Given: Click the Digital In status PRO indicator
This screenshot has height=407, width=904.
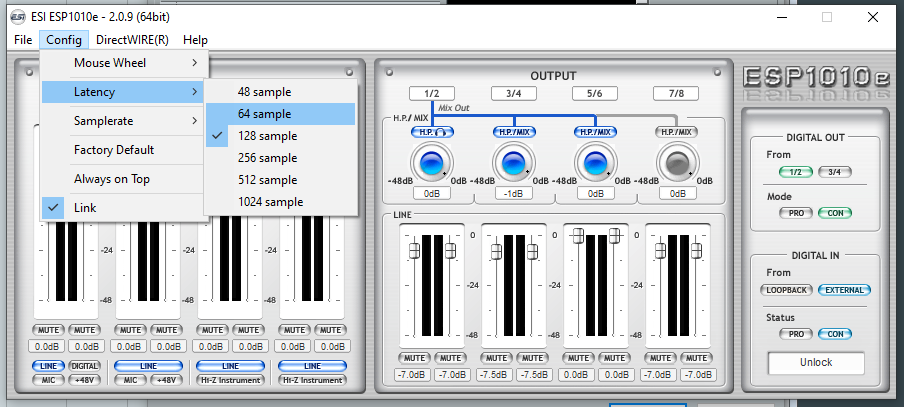Looking at the screenshot, I should [795, 334].
